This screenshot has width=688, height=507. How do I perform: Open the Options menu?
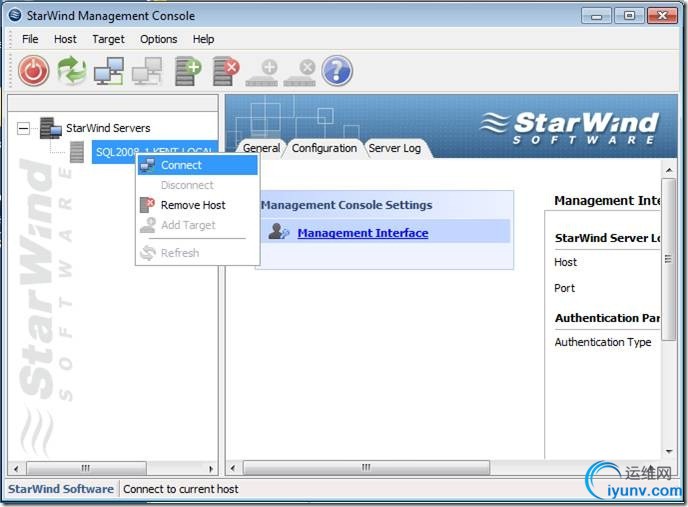click(158, 39)
